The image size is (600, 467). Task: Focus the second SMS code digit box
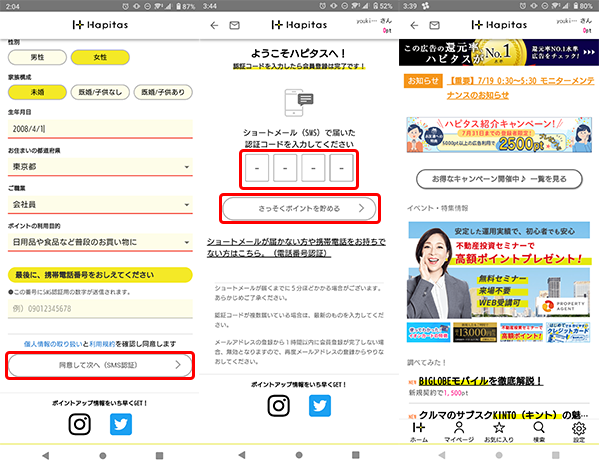pos(285,168)
